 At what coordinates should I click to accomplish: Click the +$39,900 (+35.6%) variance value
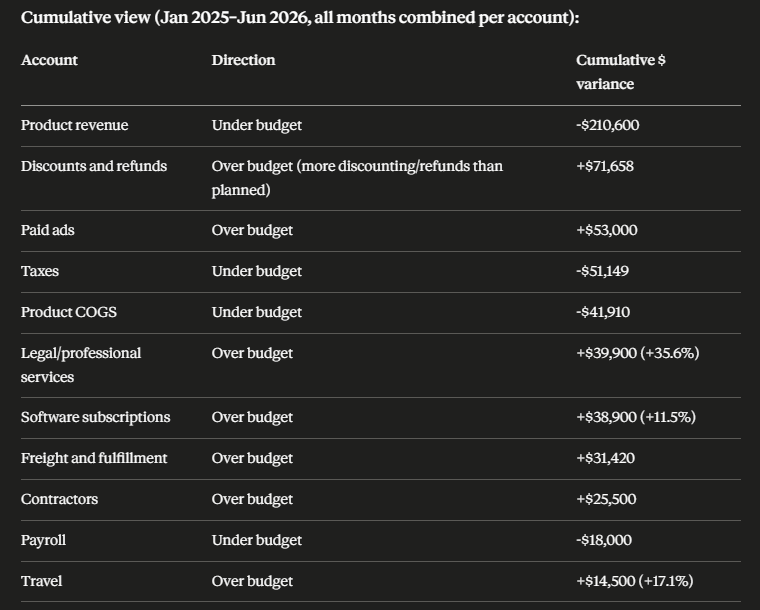(638, 353)
